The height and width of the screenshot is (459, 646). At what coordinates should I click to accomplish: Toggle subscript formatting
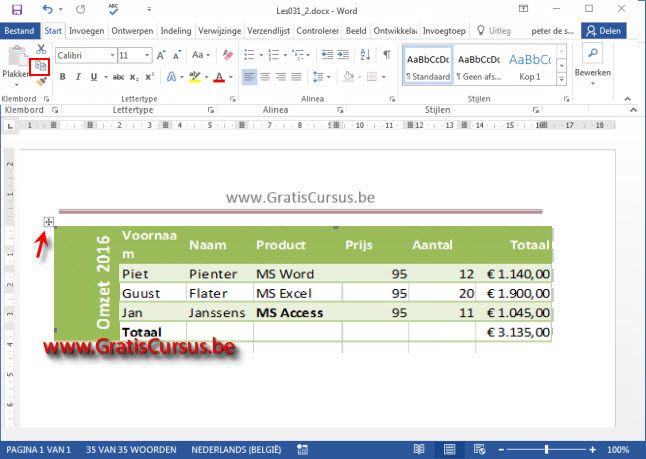click(134, 77)
